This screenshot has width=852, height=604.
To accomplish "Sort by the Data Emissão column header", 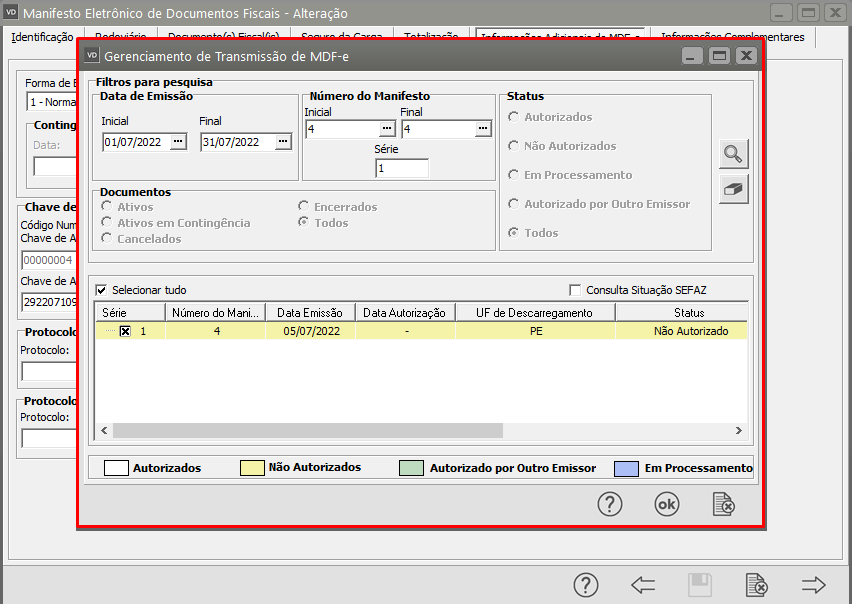I will click(x=310, y=313).
